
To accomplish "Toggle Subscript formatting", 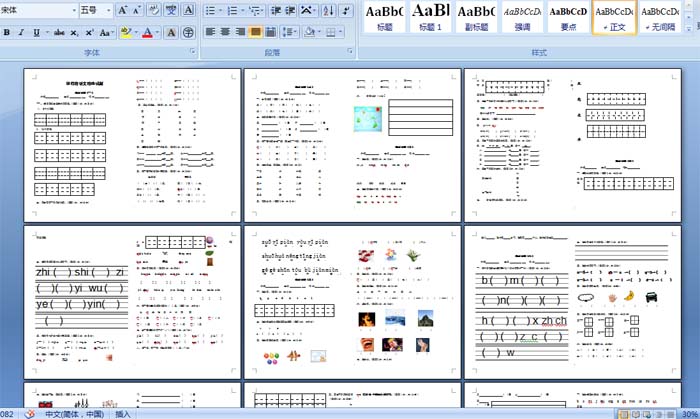I will (74, 33).
